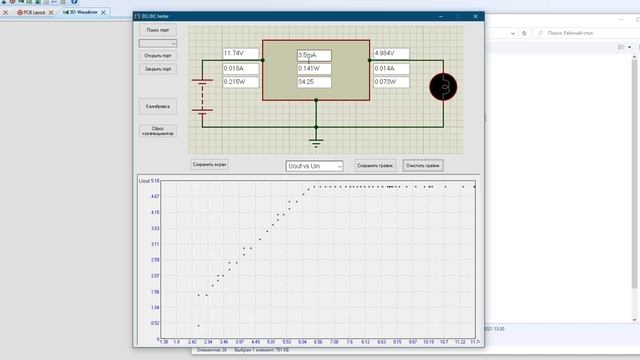Click the 'Открыть порт' button
Screen dimensions: 640x360
click(158, 56)
